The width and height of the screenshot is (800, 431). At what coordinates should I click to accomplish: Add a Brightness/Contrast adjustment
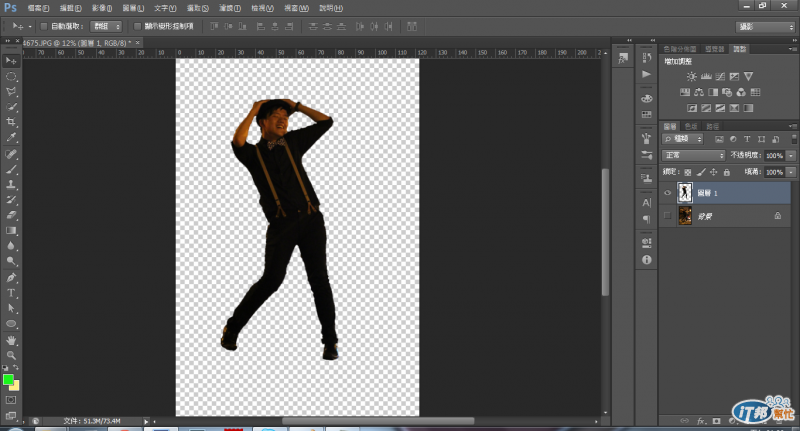[691, 77]
